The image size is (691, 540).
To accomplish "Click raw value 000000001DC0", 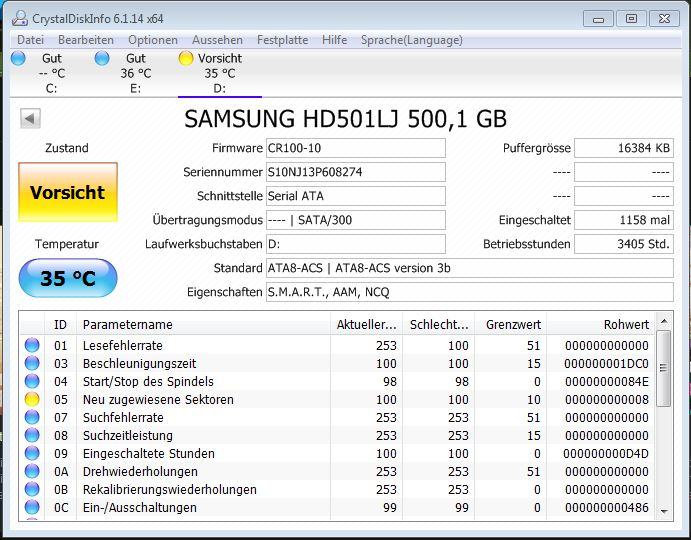I will click(606, 363).
